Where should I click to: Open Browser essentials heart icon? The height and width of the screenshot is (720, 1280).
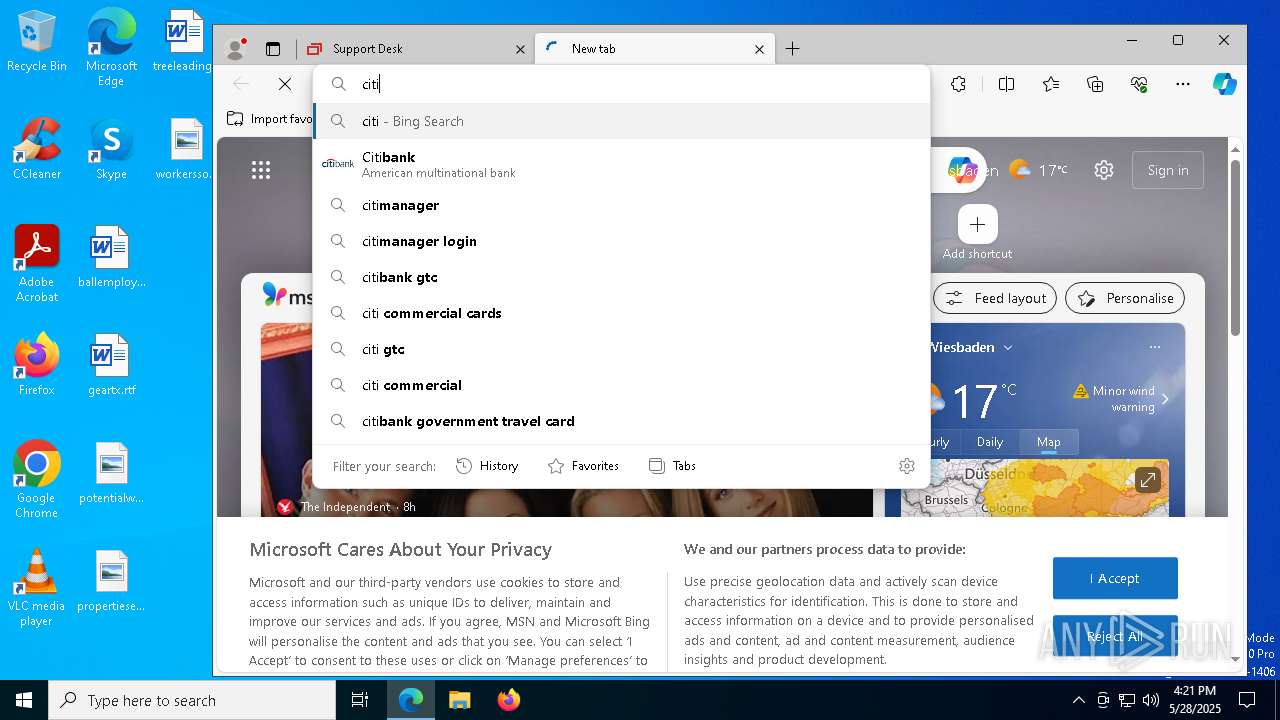pyautogui.click(x=1139, y=84)
